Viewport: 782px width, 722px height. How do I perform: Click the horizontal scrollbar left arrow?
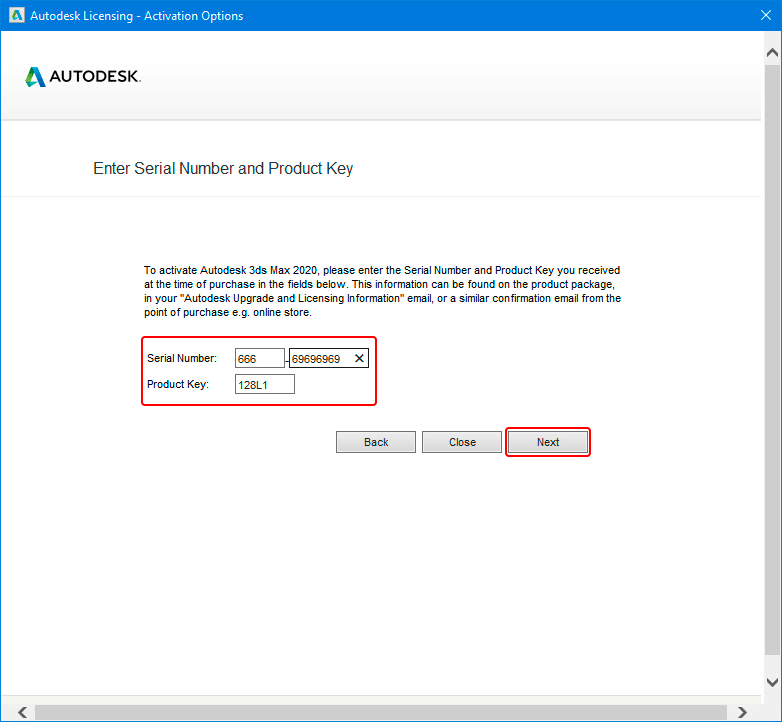coord(22,712)
